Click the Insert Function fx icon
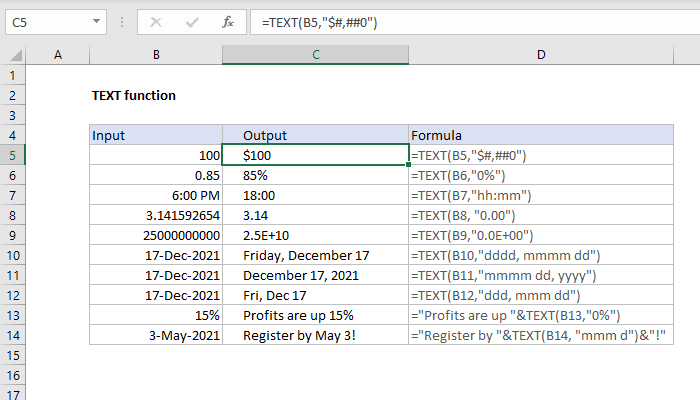The width and height of the screenshot is (700, 400). pyautogui.click(x=228, y=20)
